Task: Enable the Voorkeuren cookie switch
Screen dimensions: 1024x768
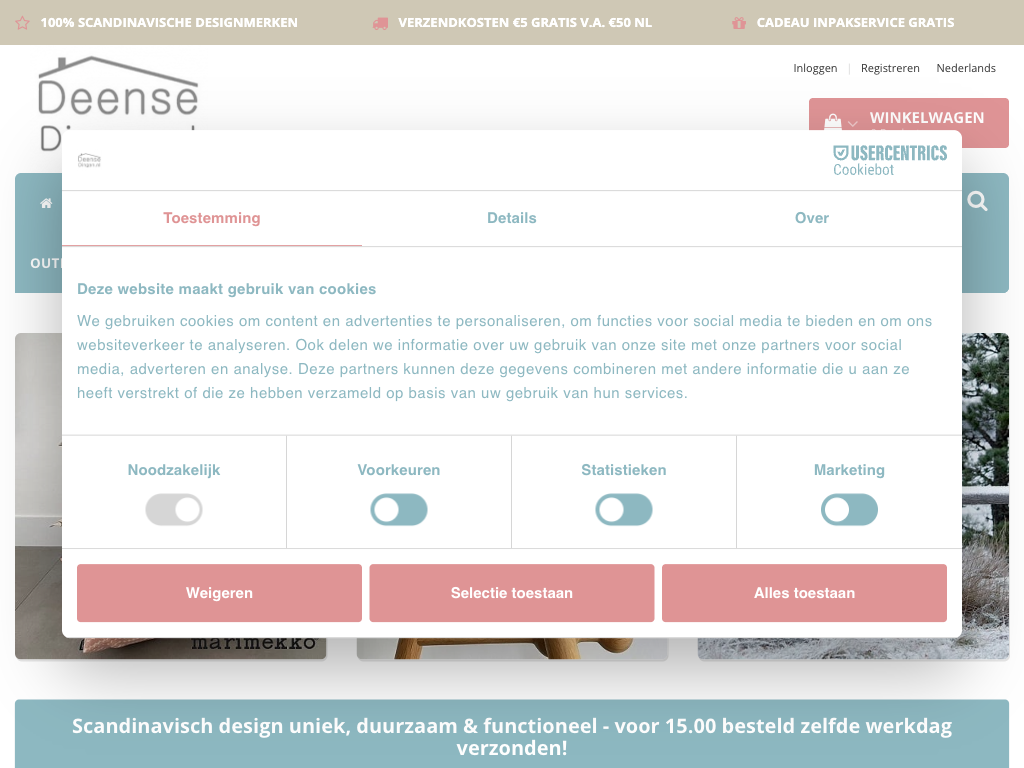Action: 399,509
